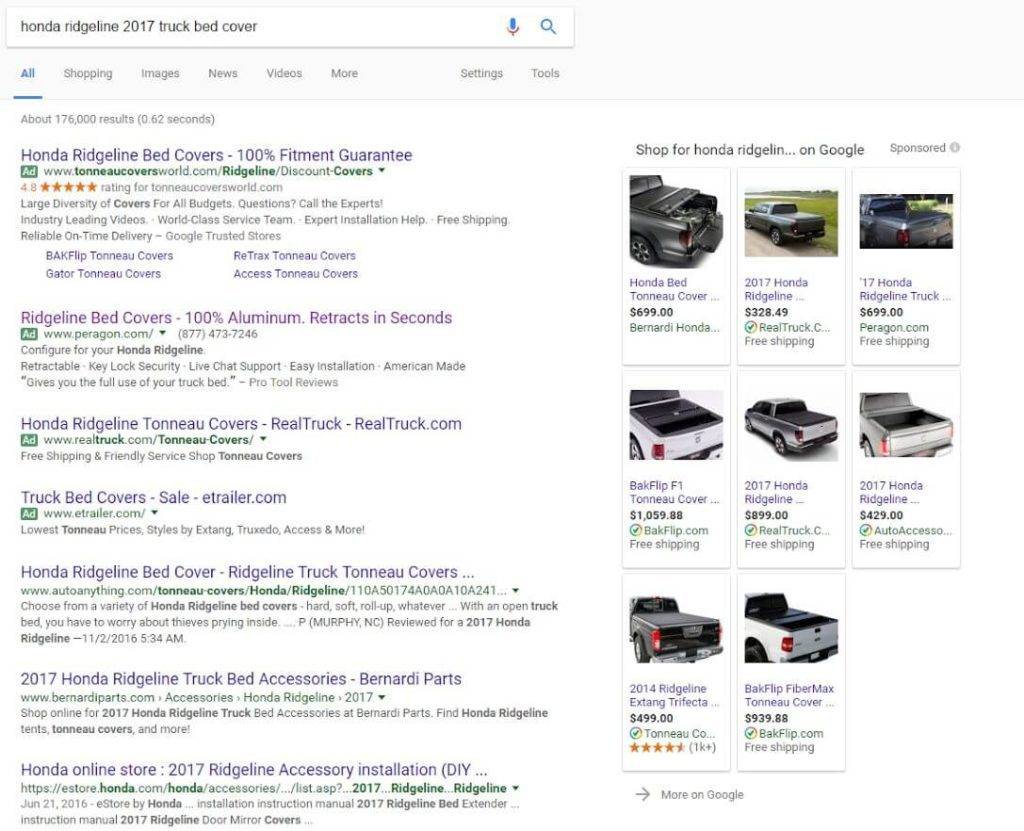
Task: Click the Extang Trifecta star rating (1k+)
Action: (x=672, y=747)
